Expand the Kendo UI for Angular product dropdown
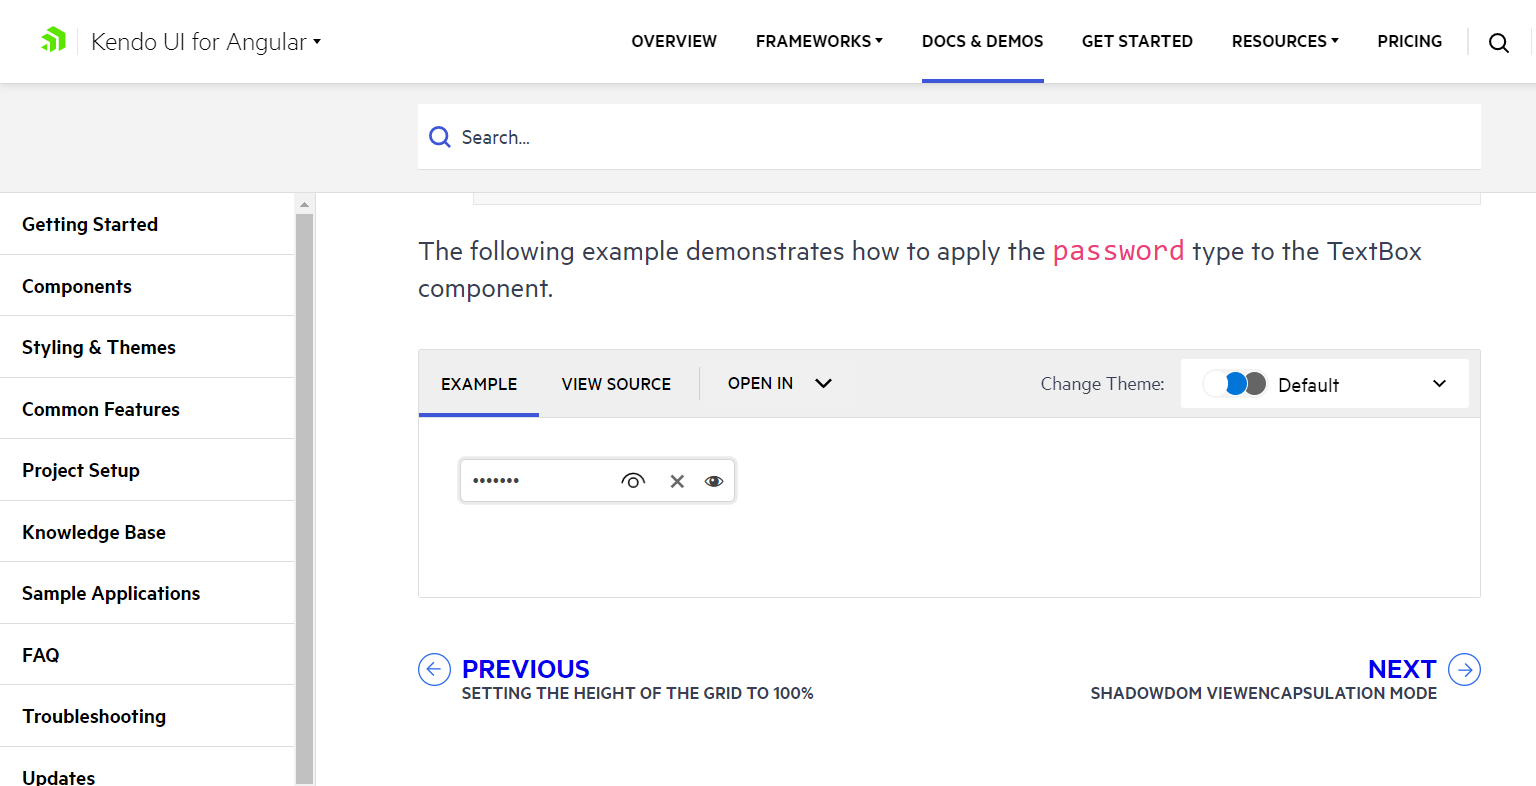Screen dimensions: 1536x786 [x=206, y=42]
